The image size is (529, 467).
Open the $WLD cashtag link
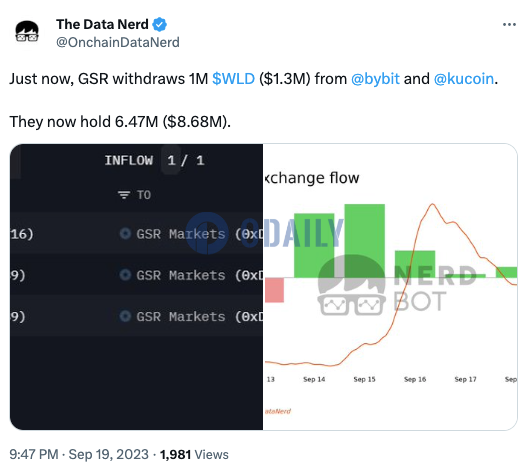[x=233, y=79]
